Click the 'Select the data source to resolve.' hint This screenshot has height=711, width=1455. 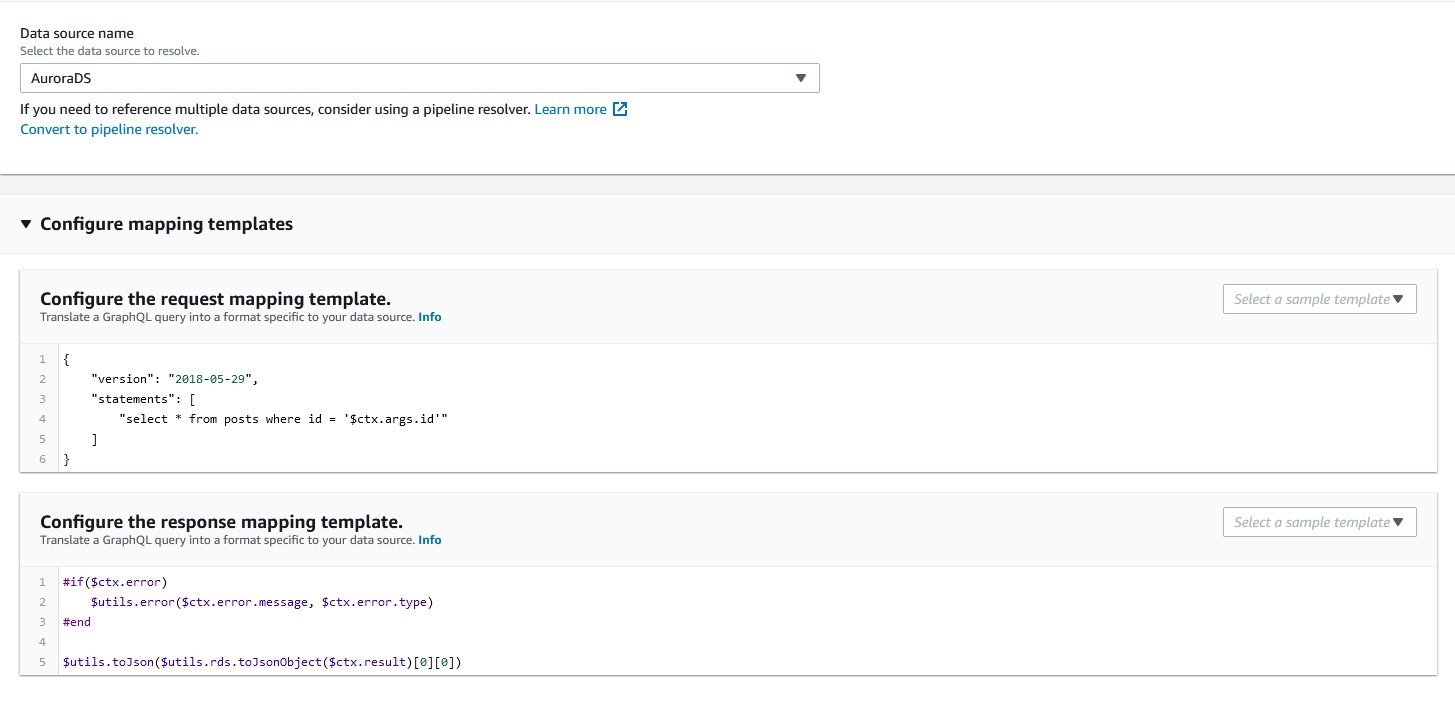click(x=110, y=51)
